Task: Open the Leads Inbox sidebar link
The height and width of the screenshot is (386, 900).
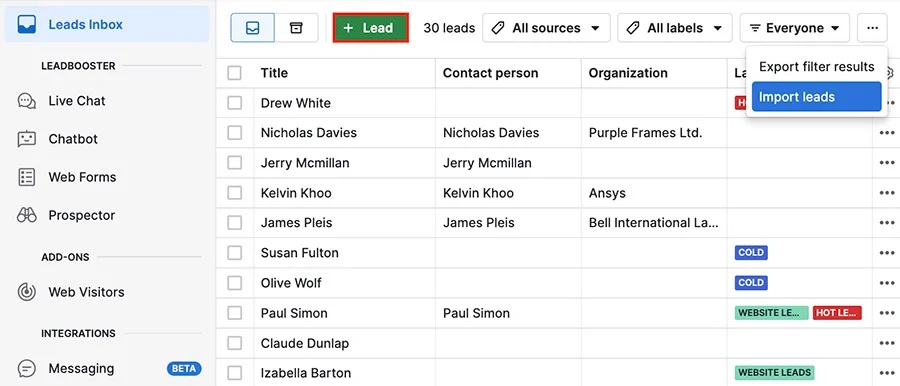Action: (x=107, y=24)
